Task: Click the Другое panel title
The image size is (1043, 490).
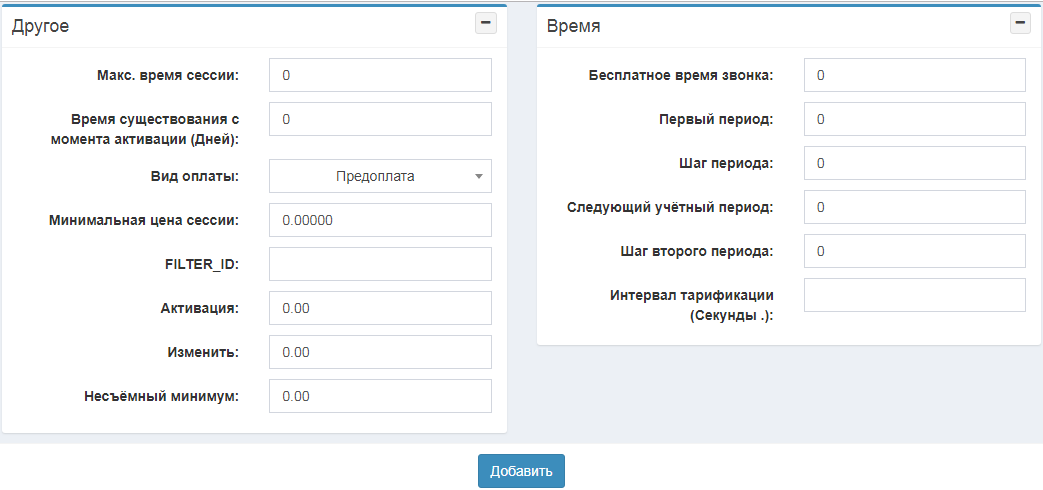Action: 40,26
